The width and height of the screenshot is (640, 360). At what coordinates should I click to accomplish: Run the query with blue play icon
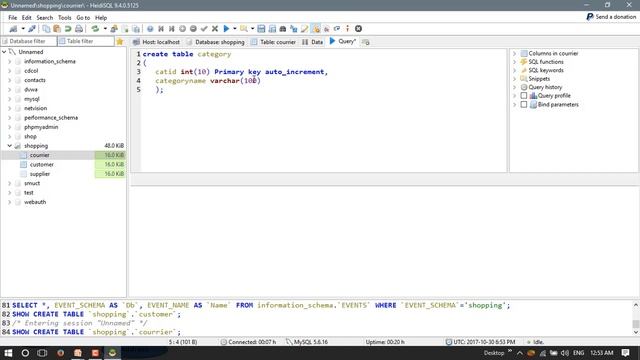click(x=226, y=29)
